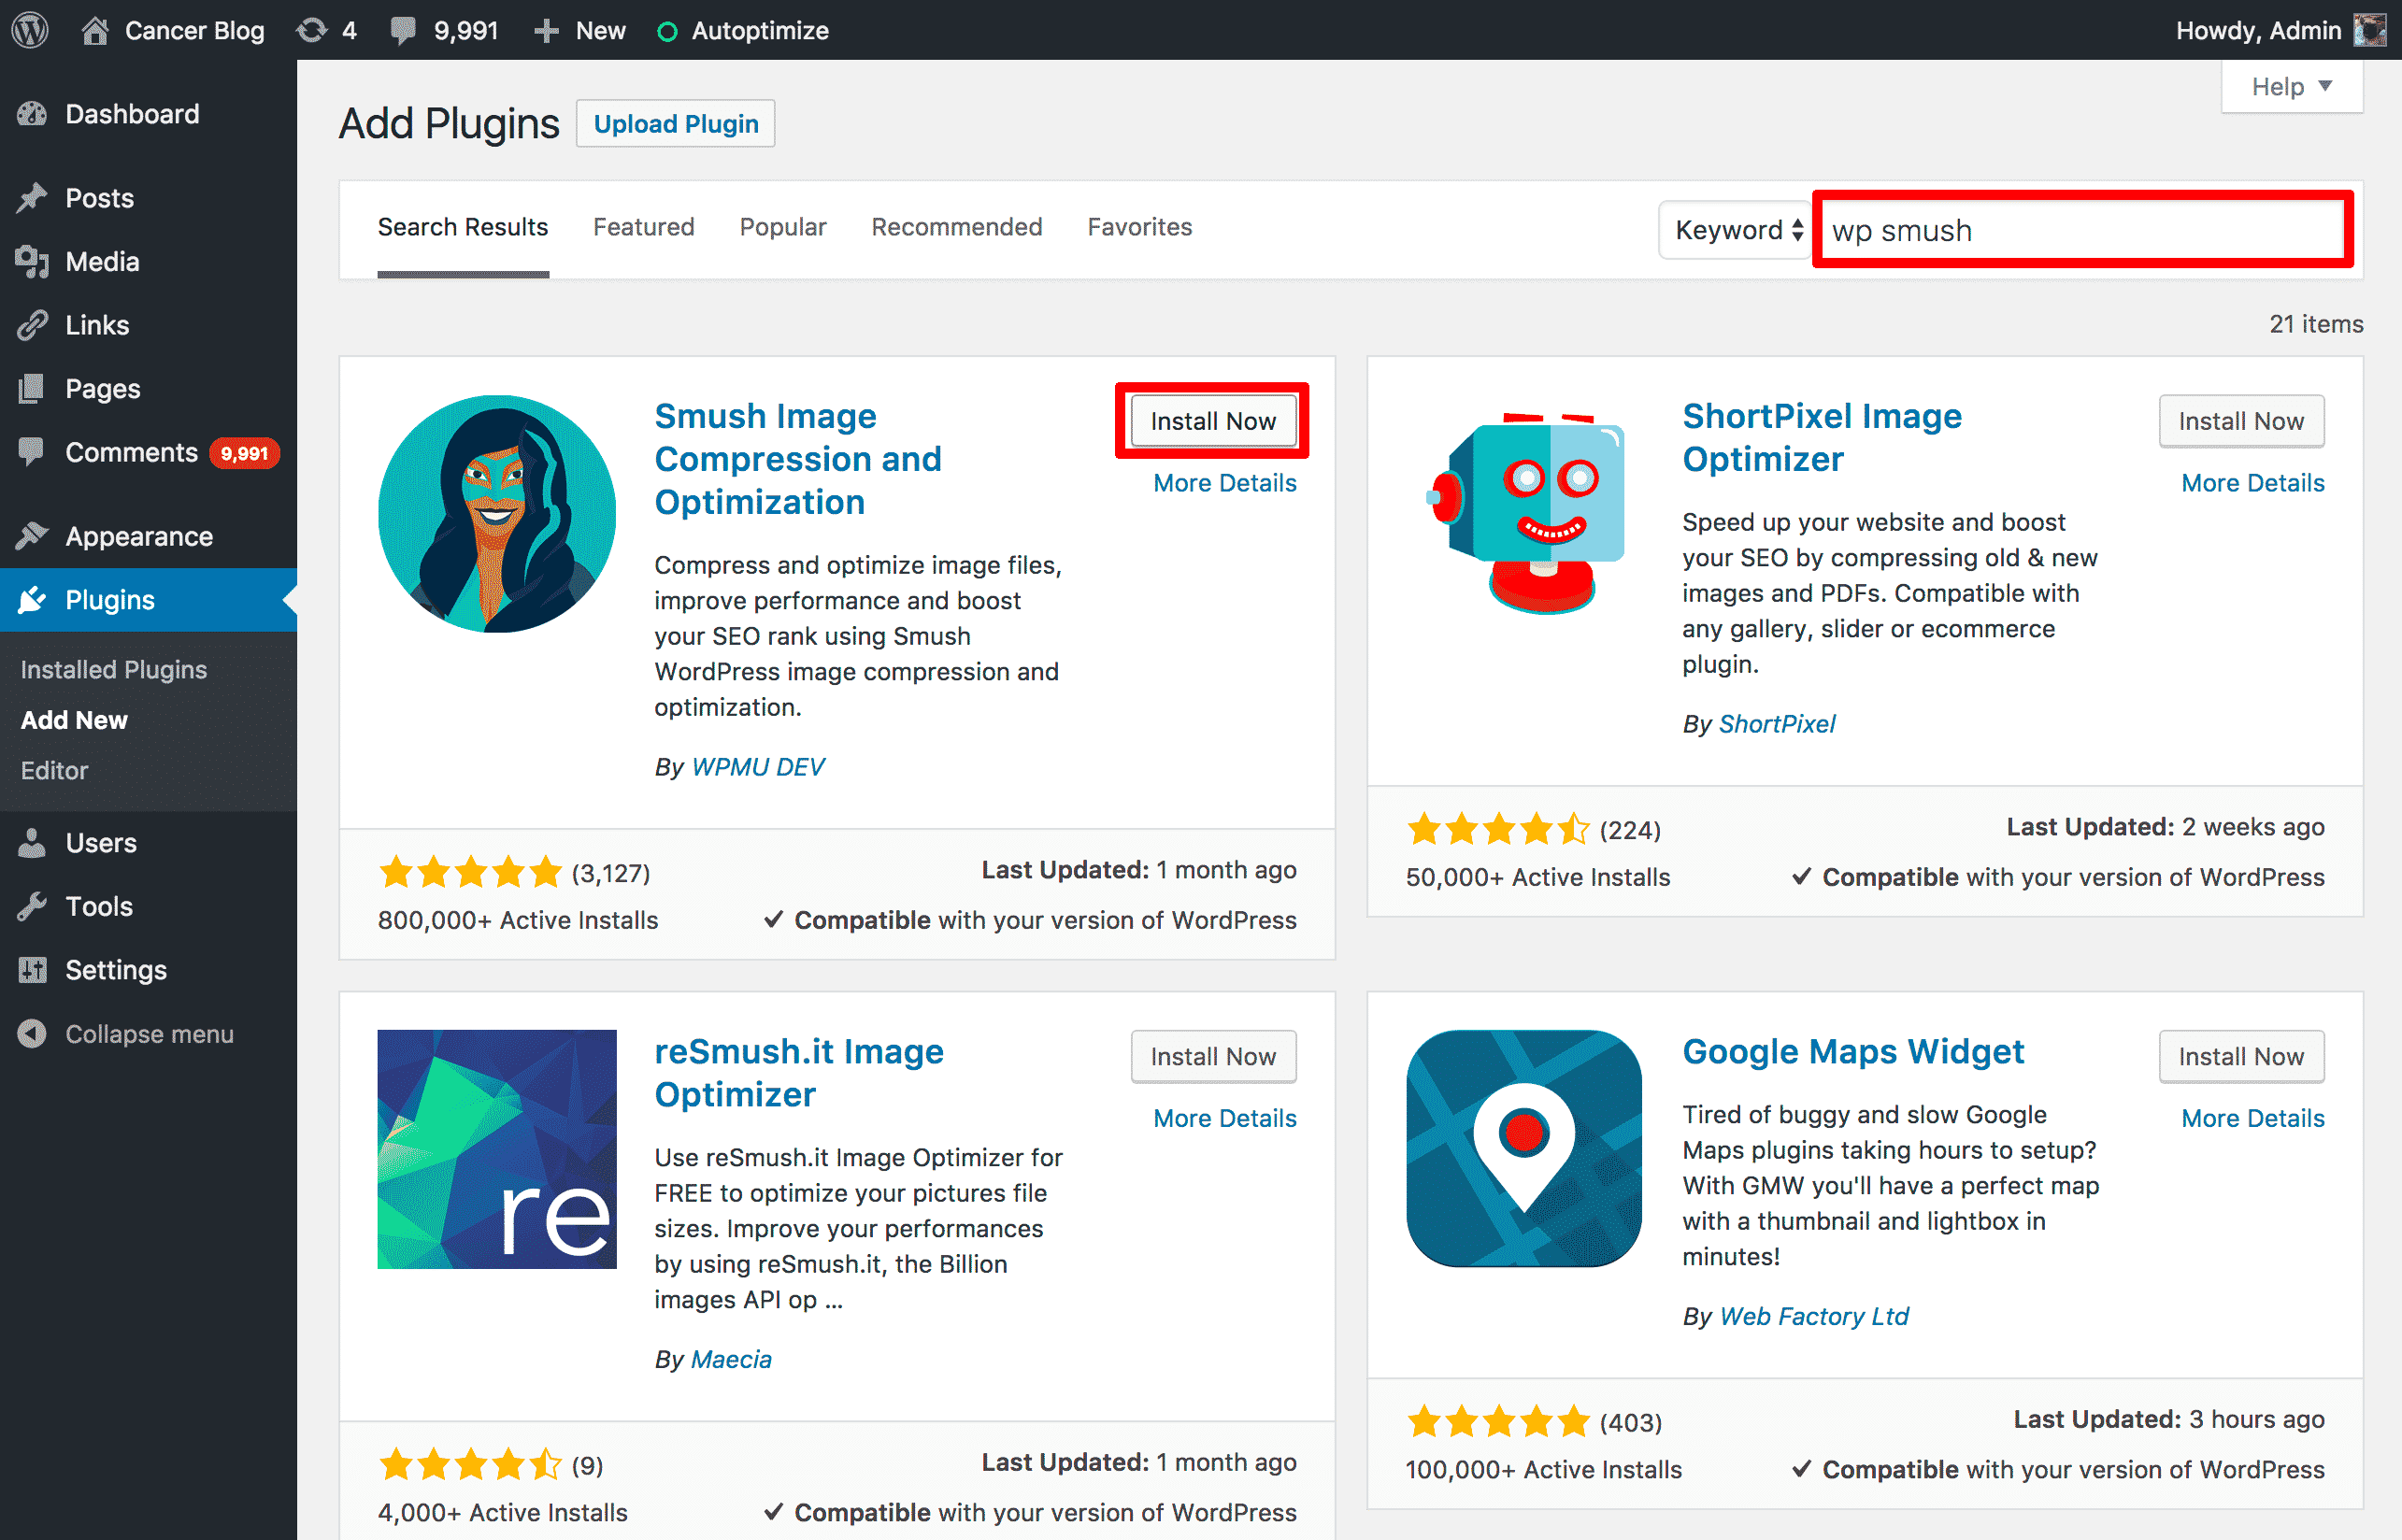Image resolution: width=2402 pixels, height=1540 pixels.
Task: Click the Links chain icon
Action: (x=32, y=325)
